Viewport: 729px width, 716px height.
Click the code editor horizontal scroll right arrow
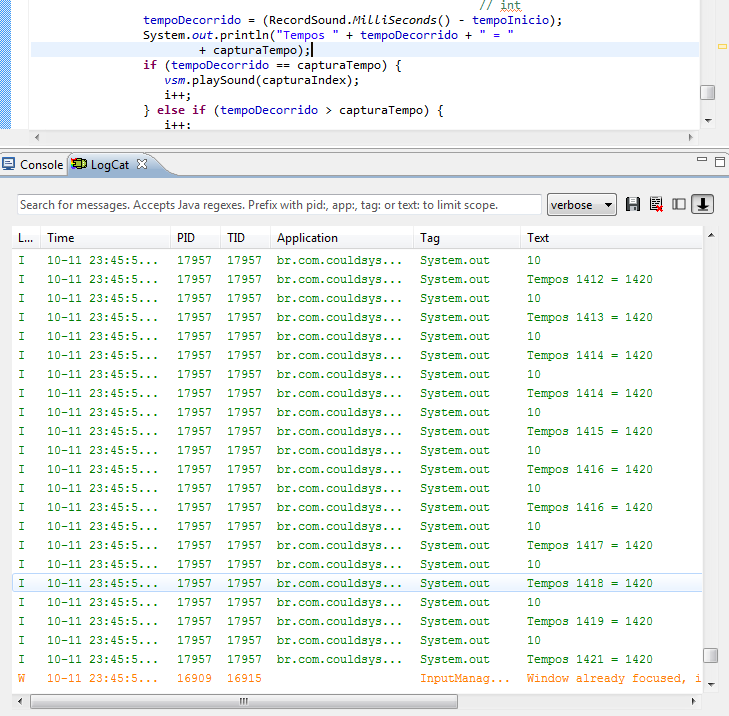pyautogui.click(x=690, y=137)
